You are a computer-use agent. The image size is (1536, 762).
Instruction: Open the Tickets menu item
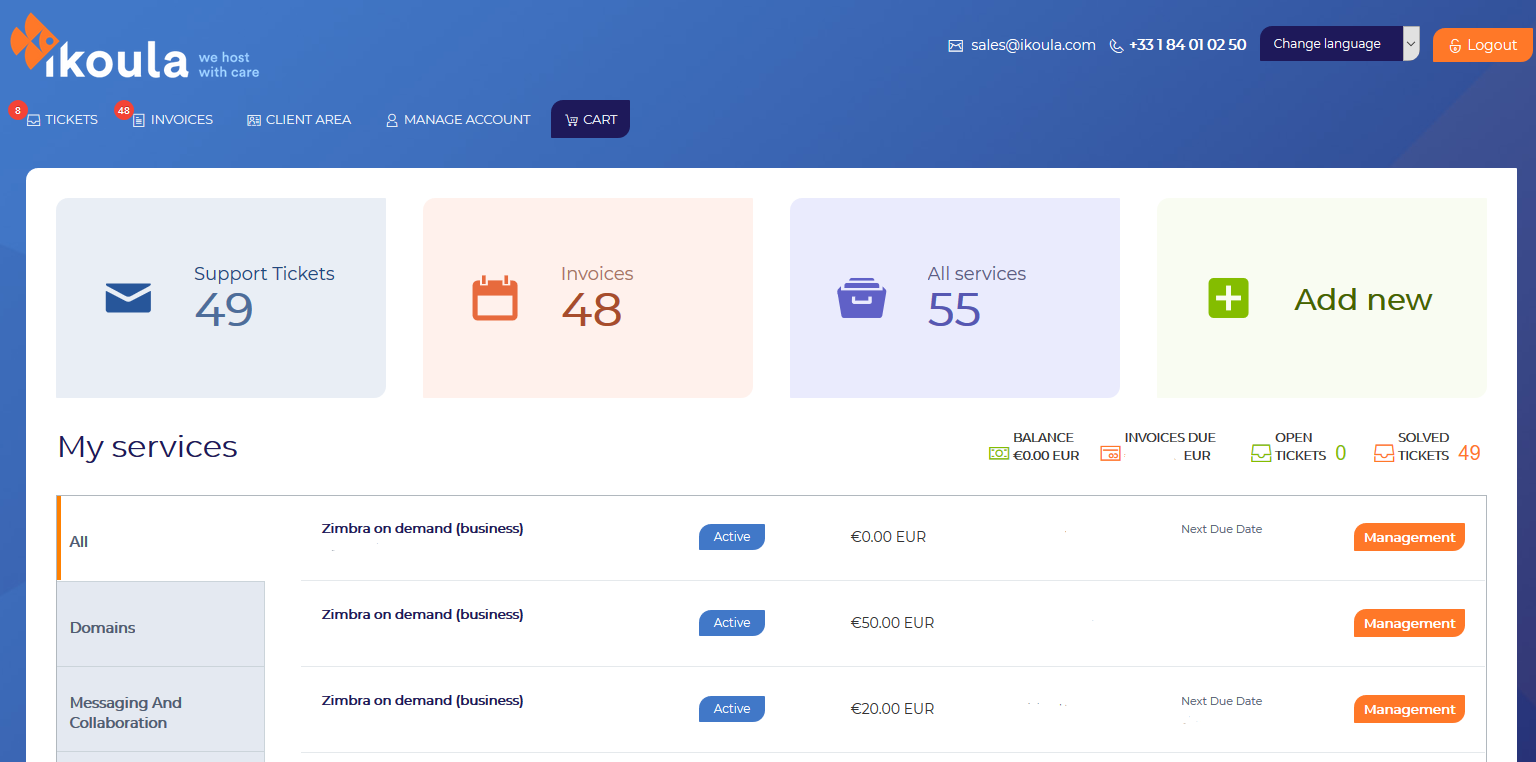(x=62, y=120)
